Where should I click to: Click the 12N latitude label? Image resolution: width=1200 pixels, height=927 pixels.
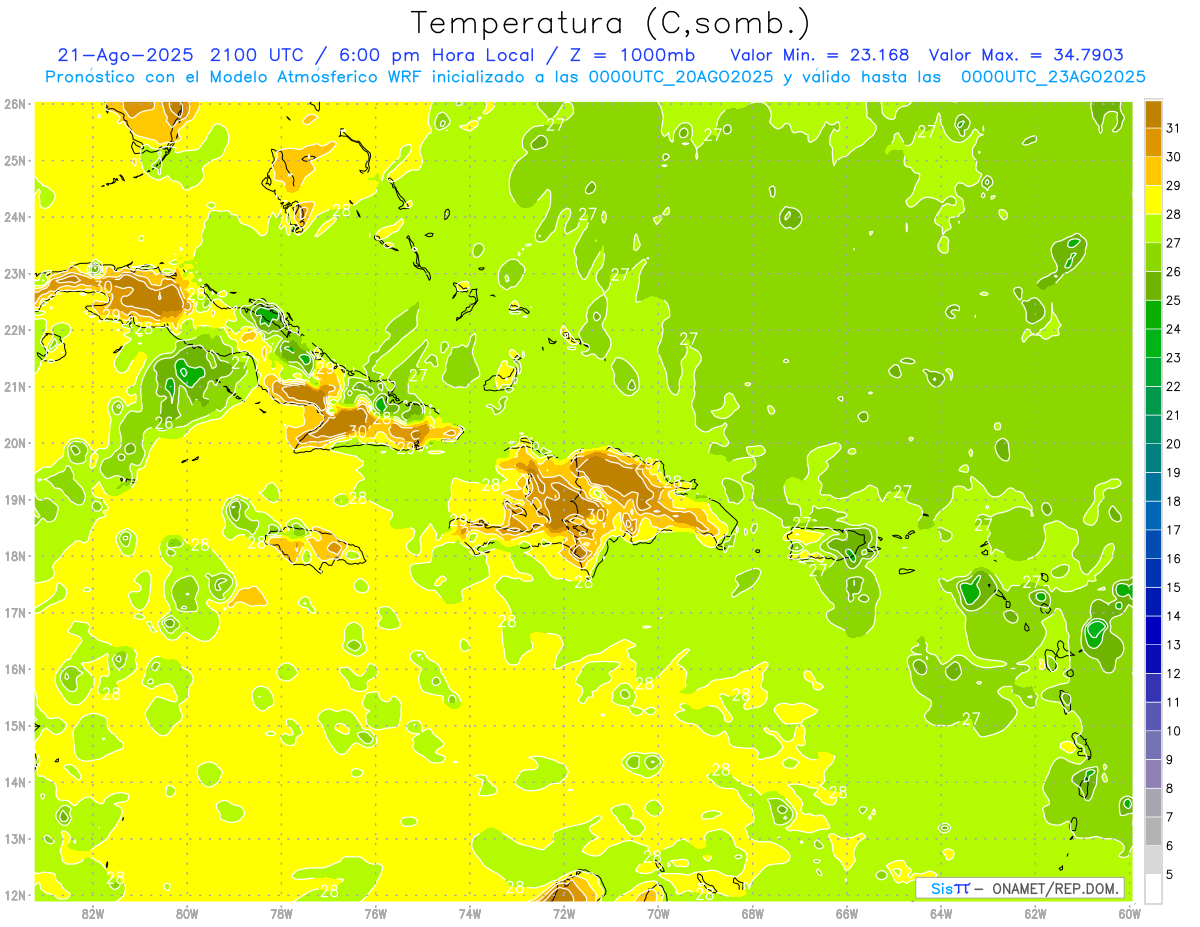pos(14,895)
